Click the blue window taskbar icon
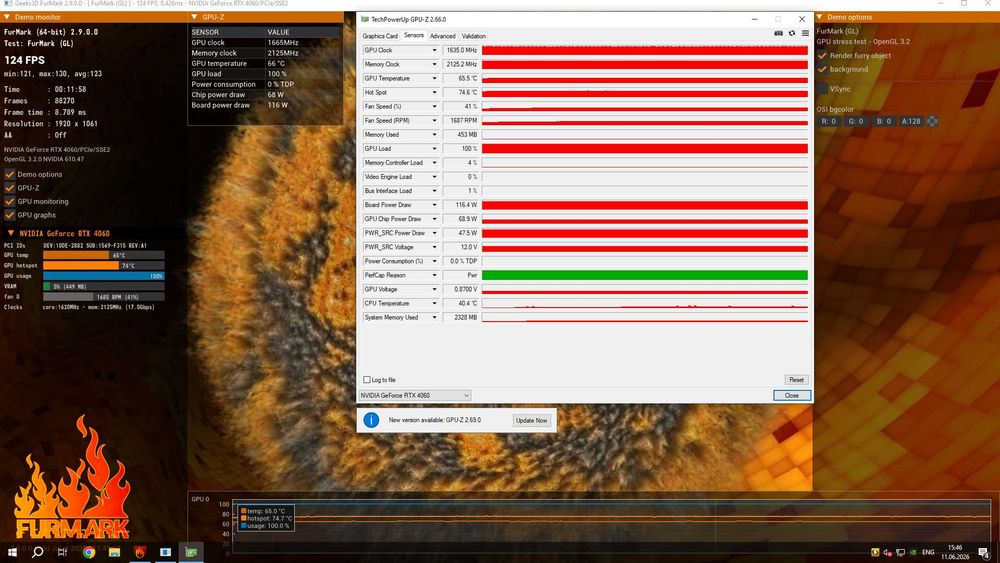Screen dimensions: 1000x563 165,552
